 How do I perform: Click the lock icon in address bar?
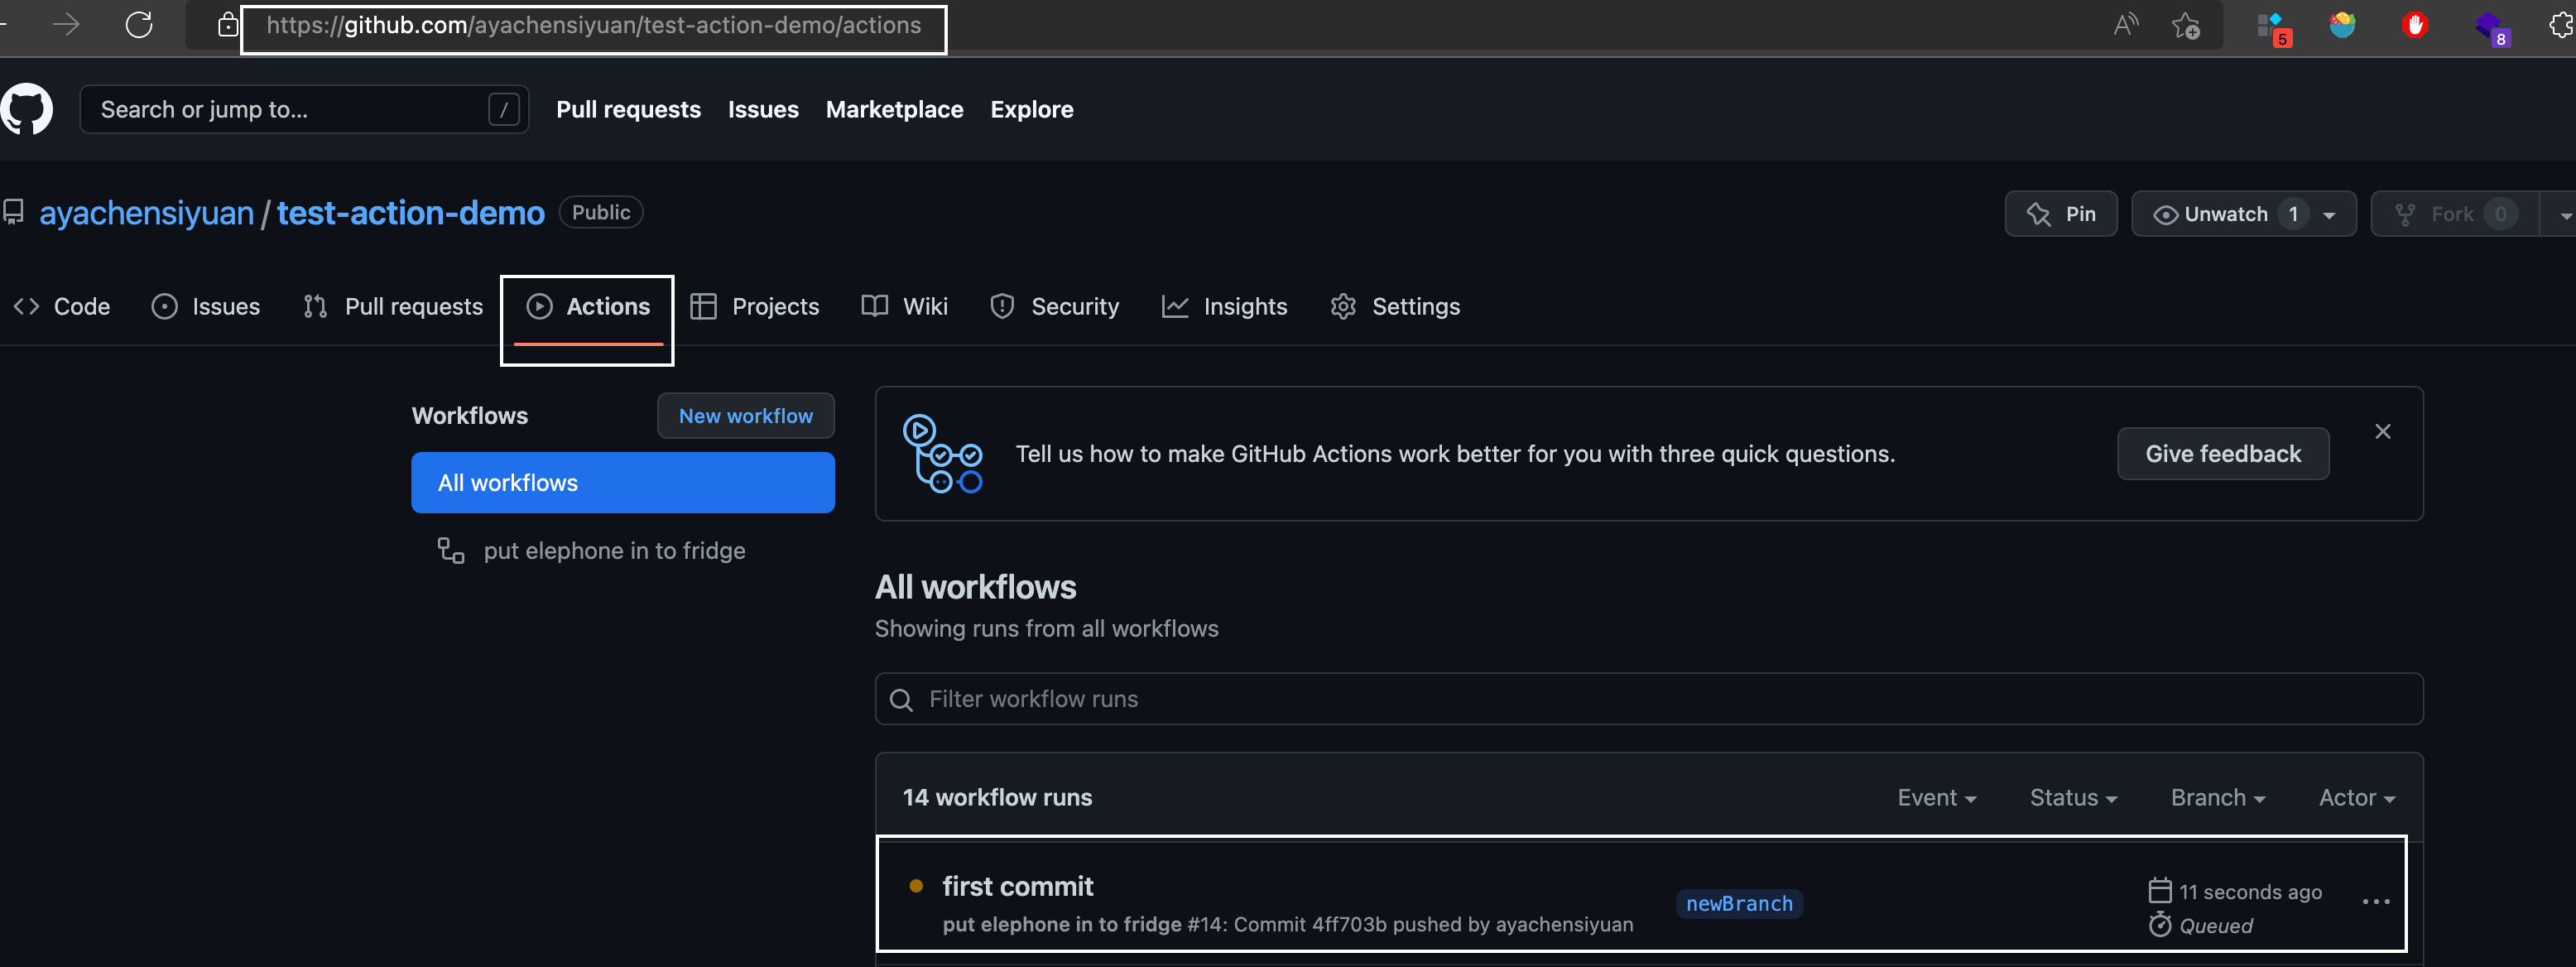(228, 25)
